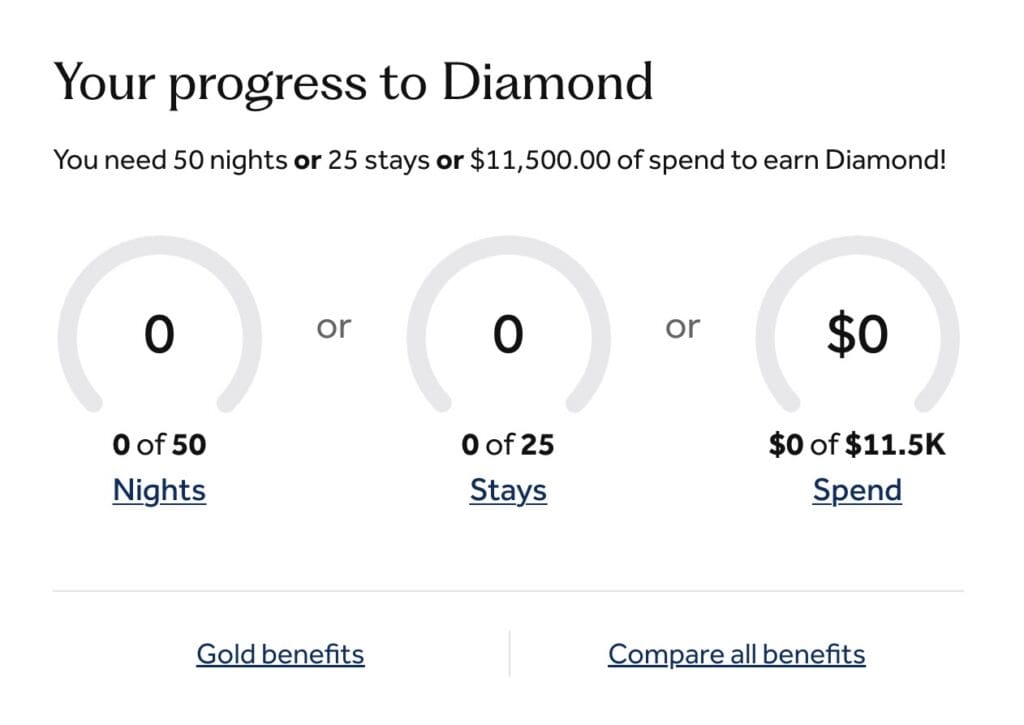The width and height of the screenshot is (1024, 725).
Task: Open the Nights link
Action: coord(159,491)
